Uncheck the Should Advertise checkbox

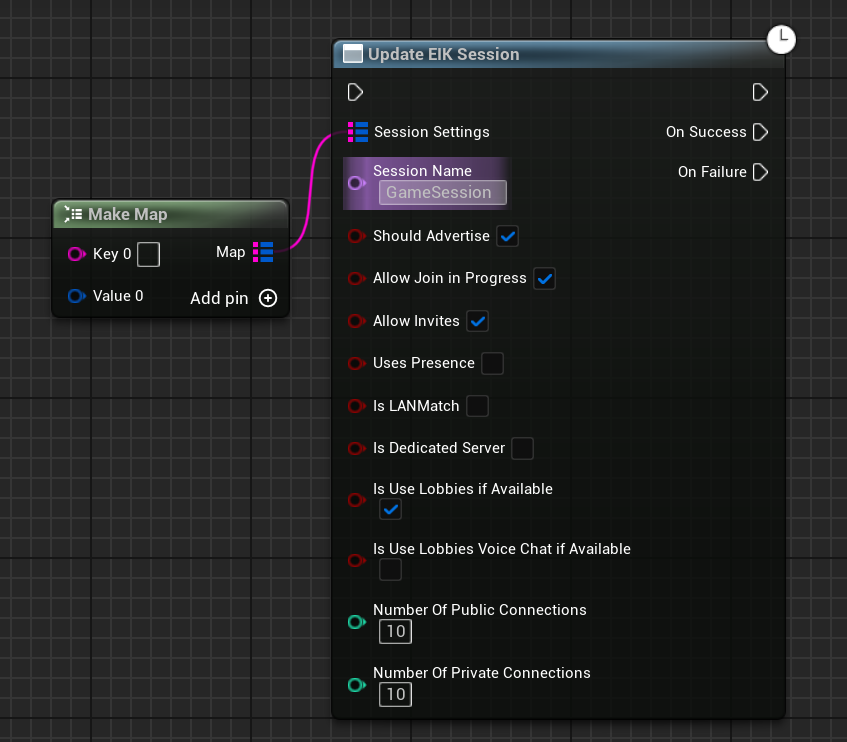[507, 236]
